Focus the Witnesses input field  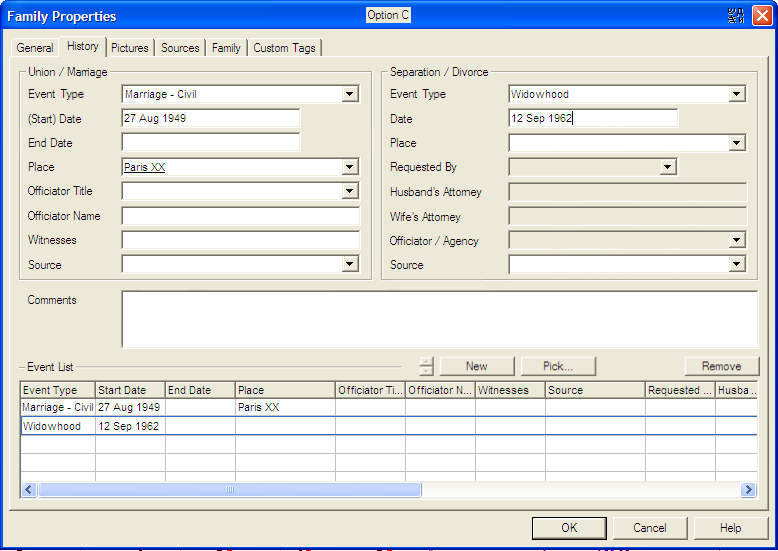point(240,241)
